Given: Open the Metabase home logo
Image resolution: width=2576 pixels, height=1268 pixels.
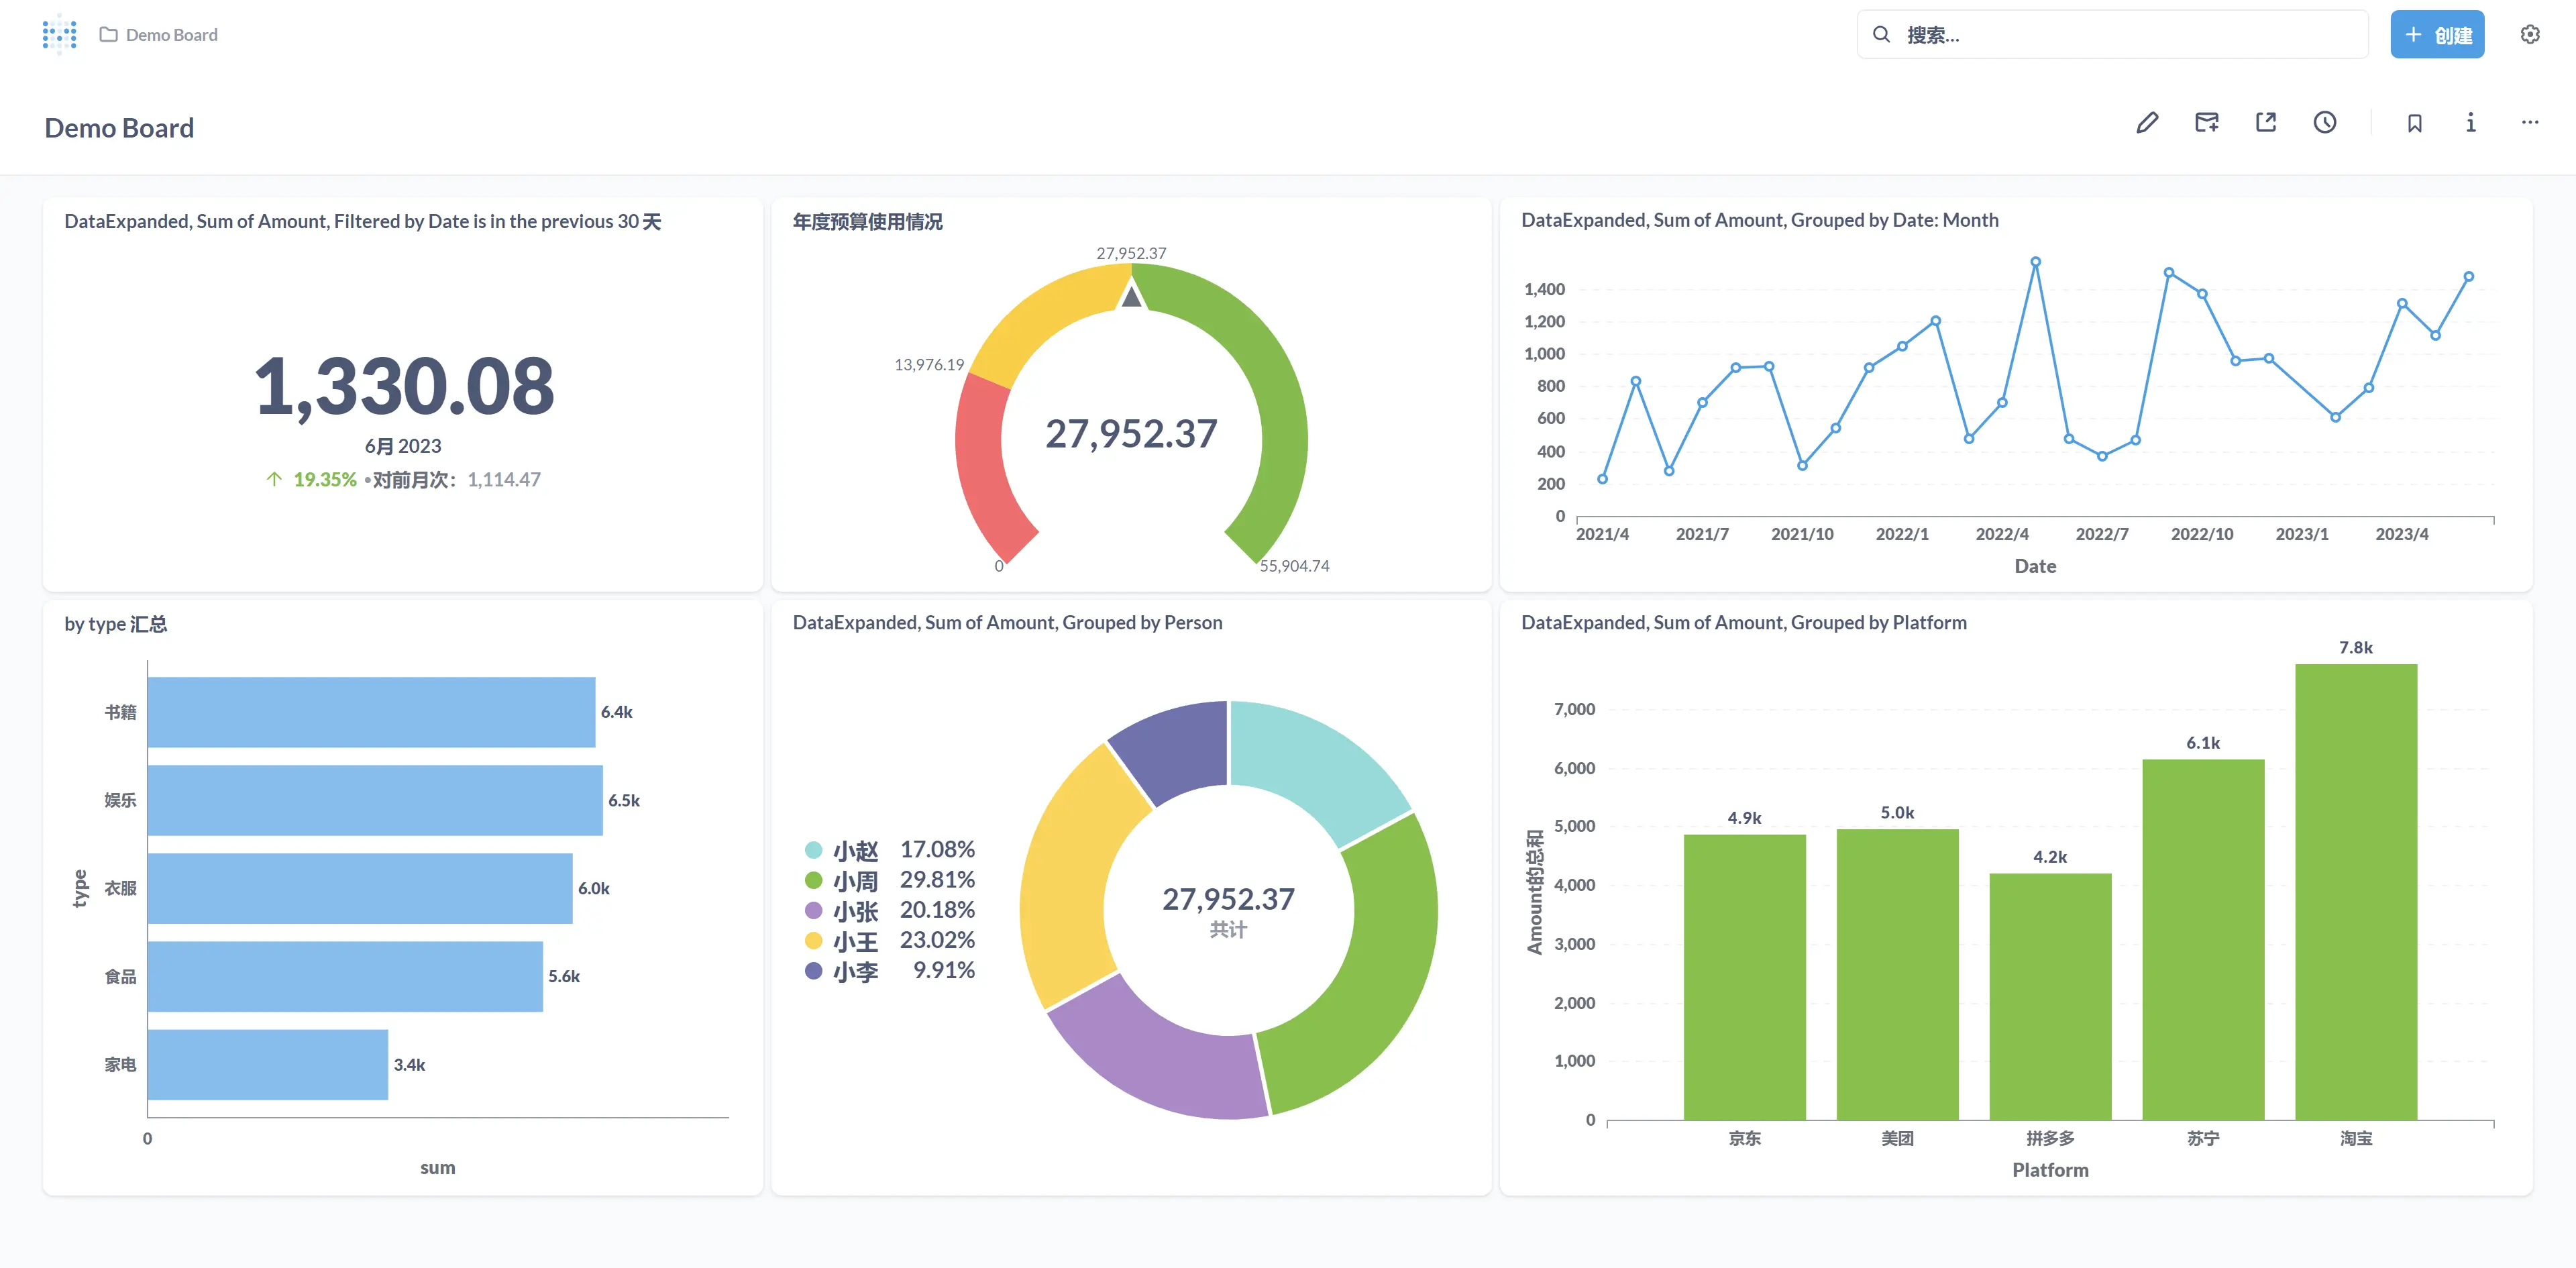Looking at the screenshot, I should pyautogui.click(x=60, y=34).
